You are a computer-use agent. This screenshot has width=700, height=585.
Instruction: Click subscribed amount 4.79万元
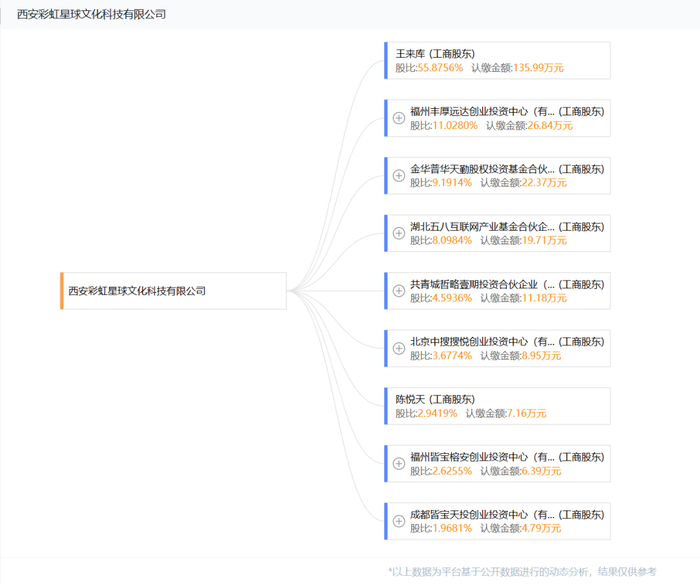coord(541,528)
